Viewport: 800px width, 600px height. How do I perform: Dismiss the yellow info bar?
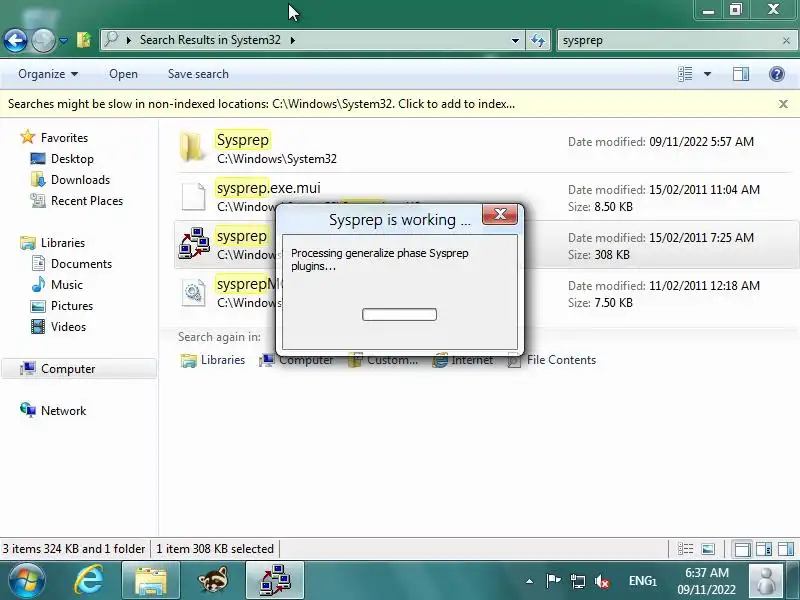click(x=783, y=104)
